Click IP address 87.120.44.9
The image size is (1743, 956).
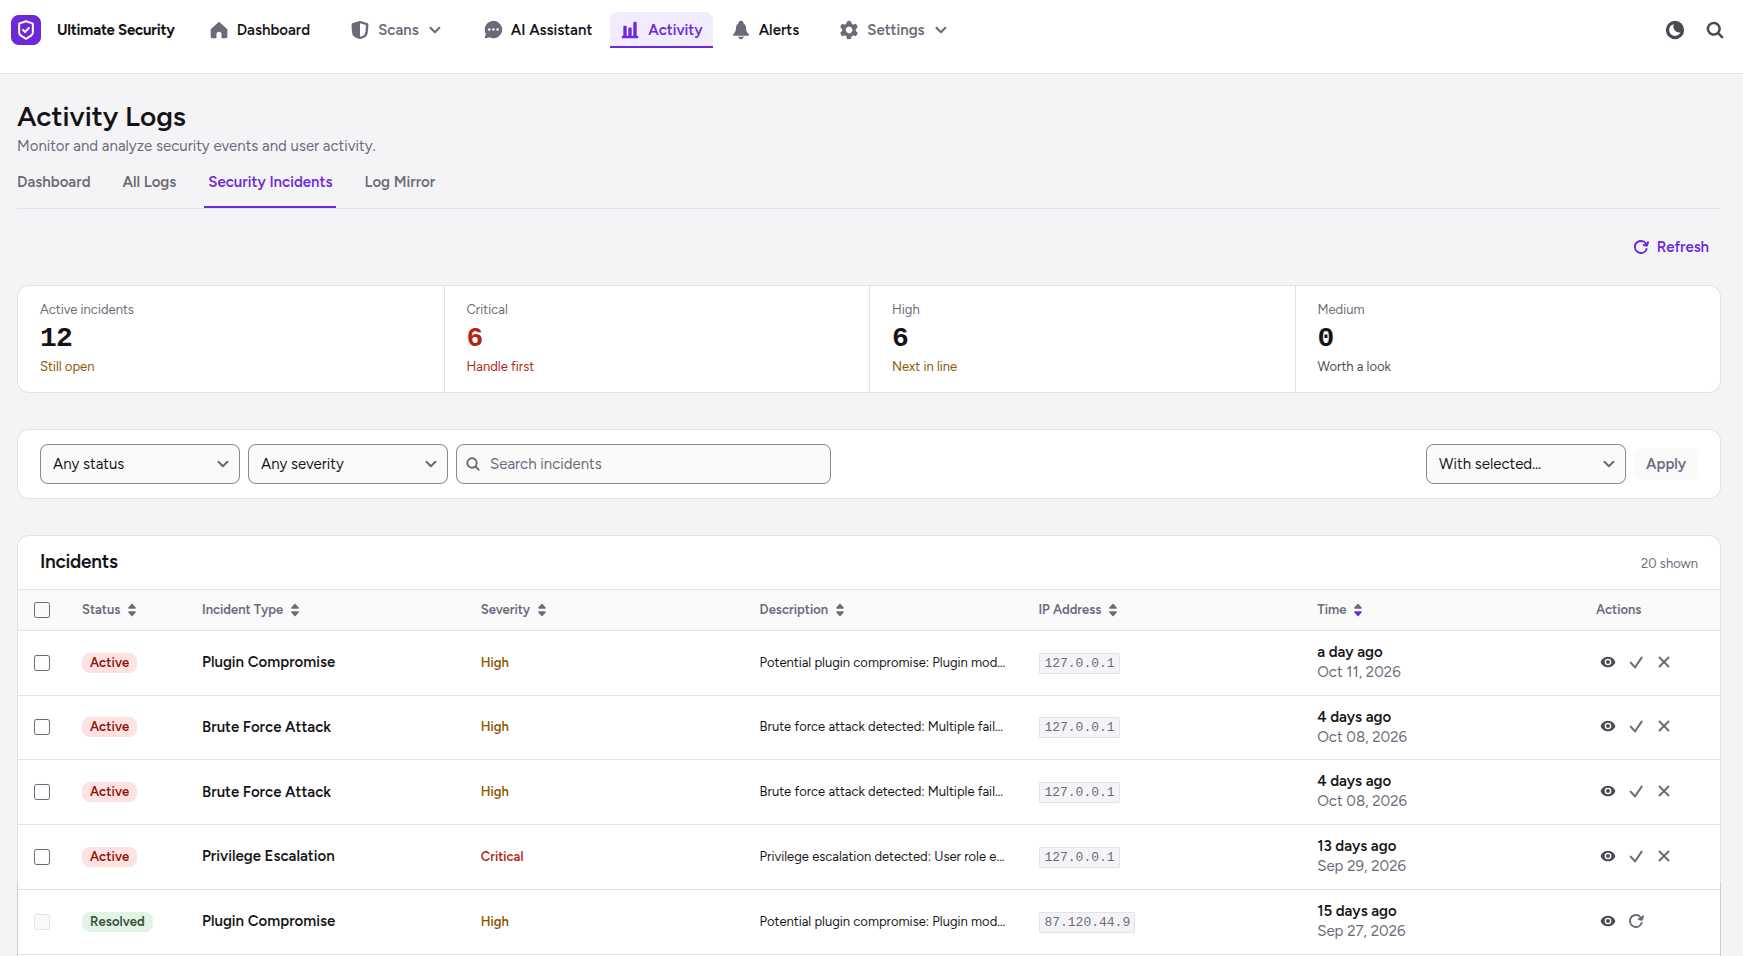tap(1087, 922)
